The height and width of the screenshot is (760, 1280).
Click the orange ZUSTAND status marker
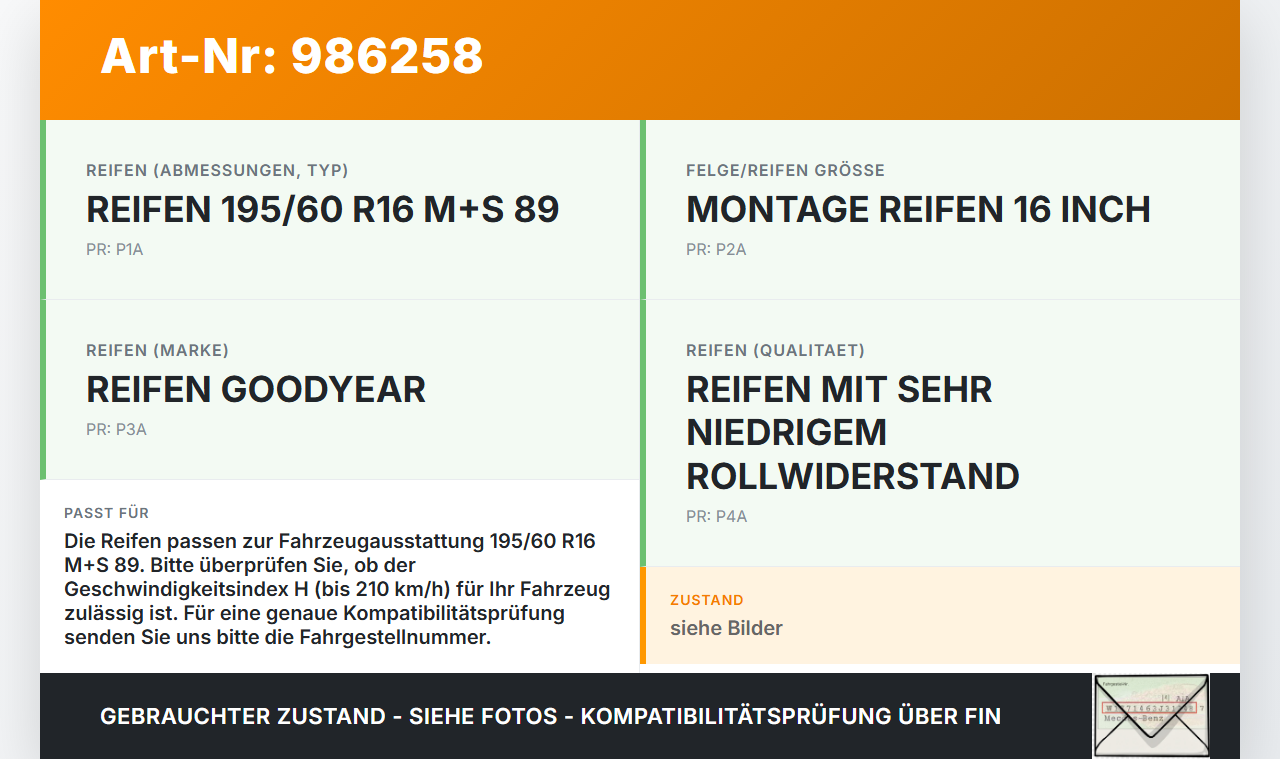point(707,600)
